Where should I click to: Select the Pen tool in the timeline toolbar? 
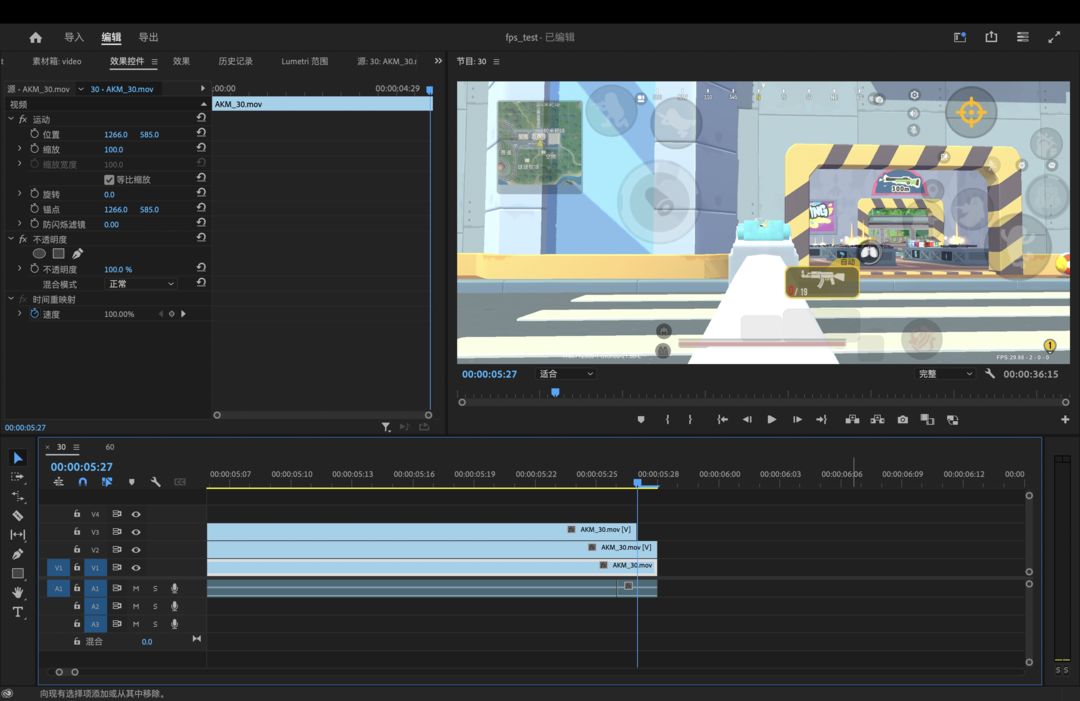pyautogui.click(x=17, y=554)
